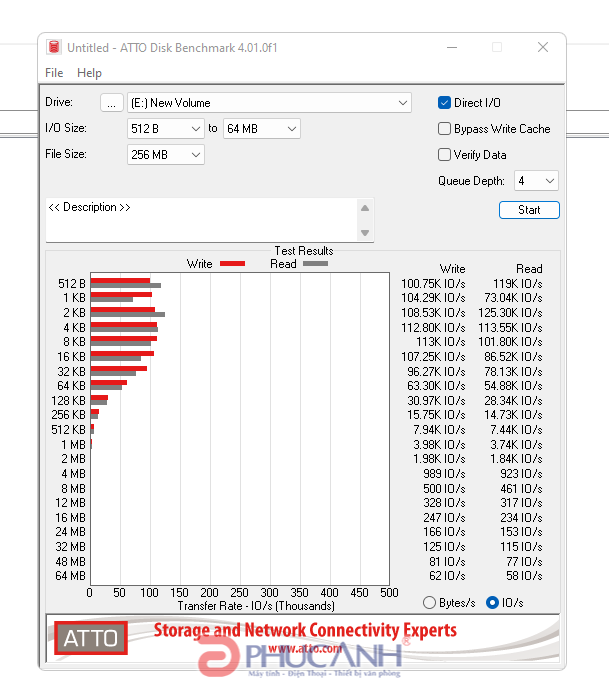Click the 62 IO/s write result

coord(447,576)
